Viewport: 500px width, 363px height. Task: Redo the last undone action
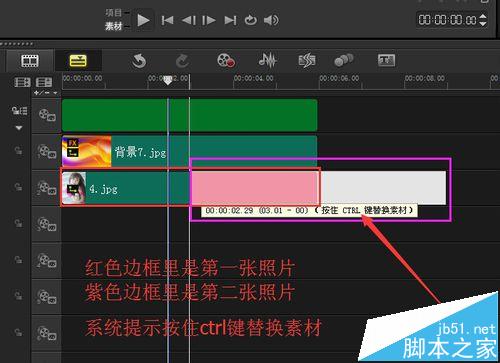tap(182, 61)
